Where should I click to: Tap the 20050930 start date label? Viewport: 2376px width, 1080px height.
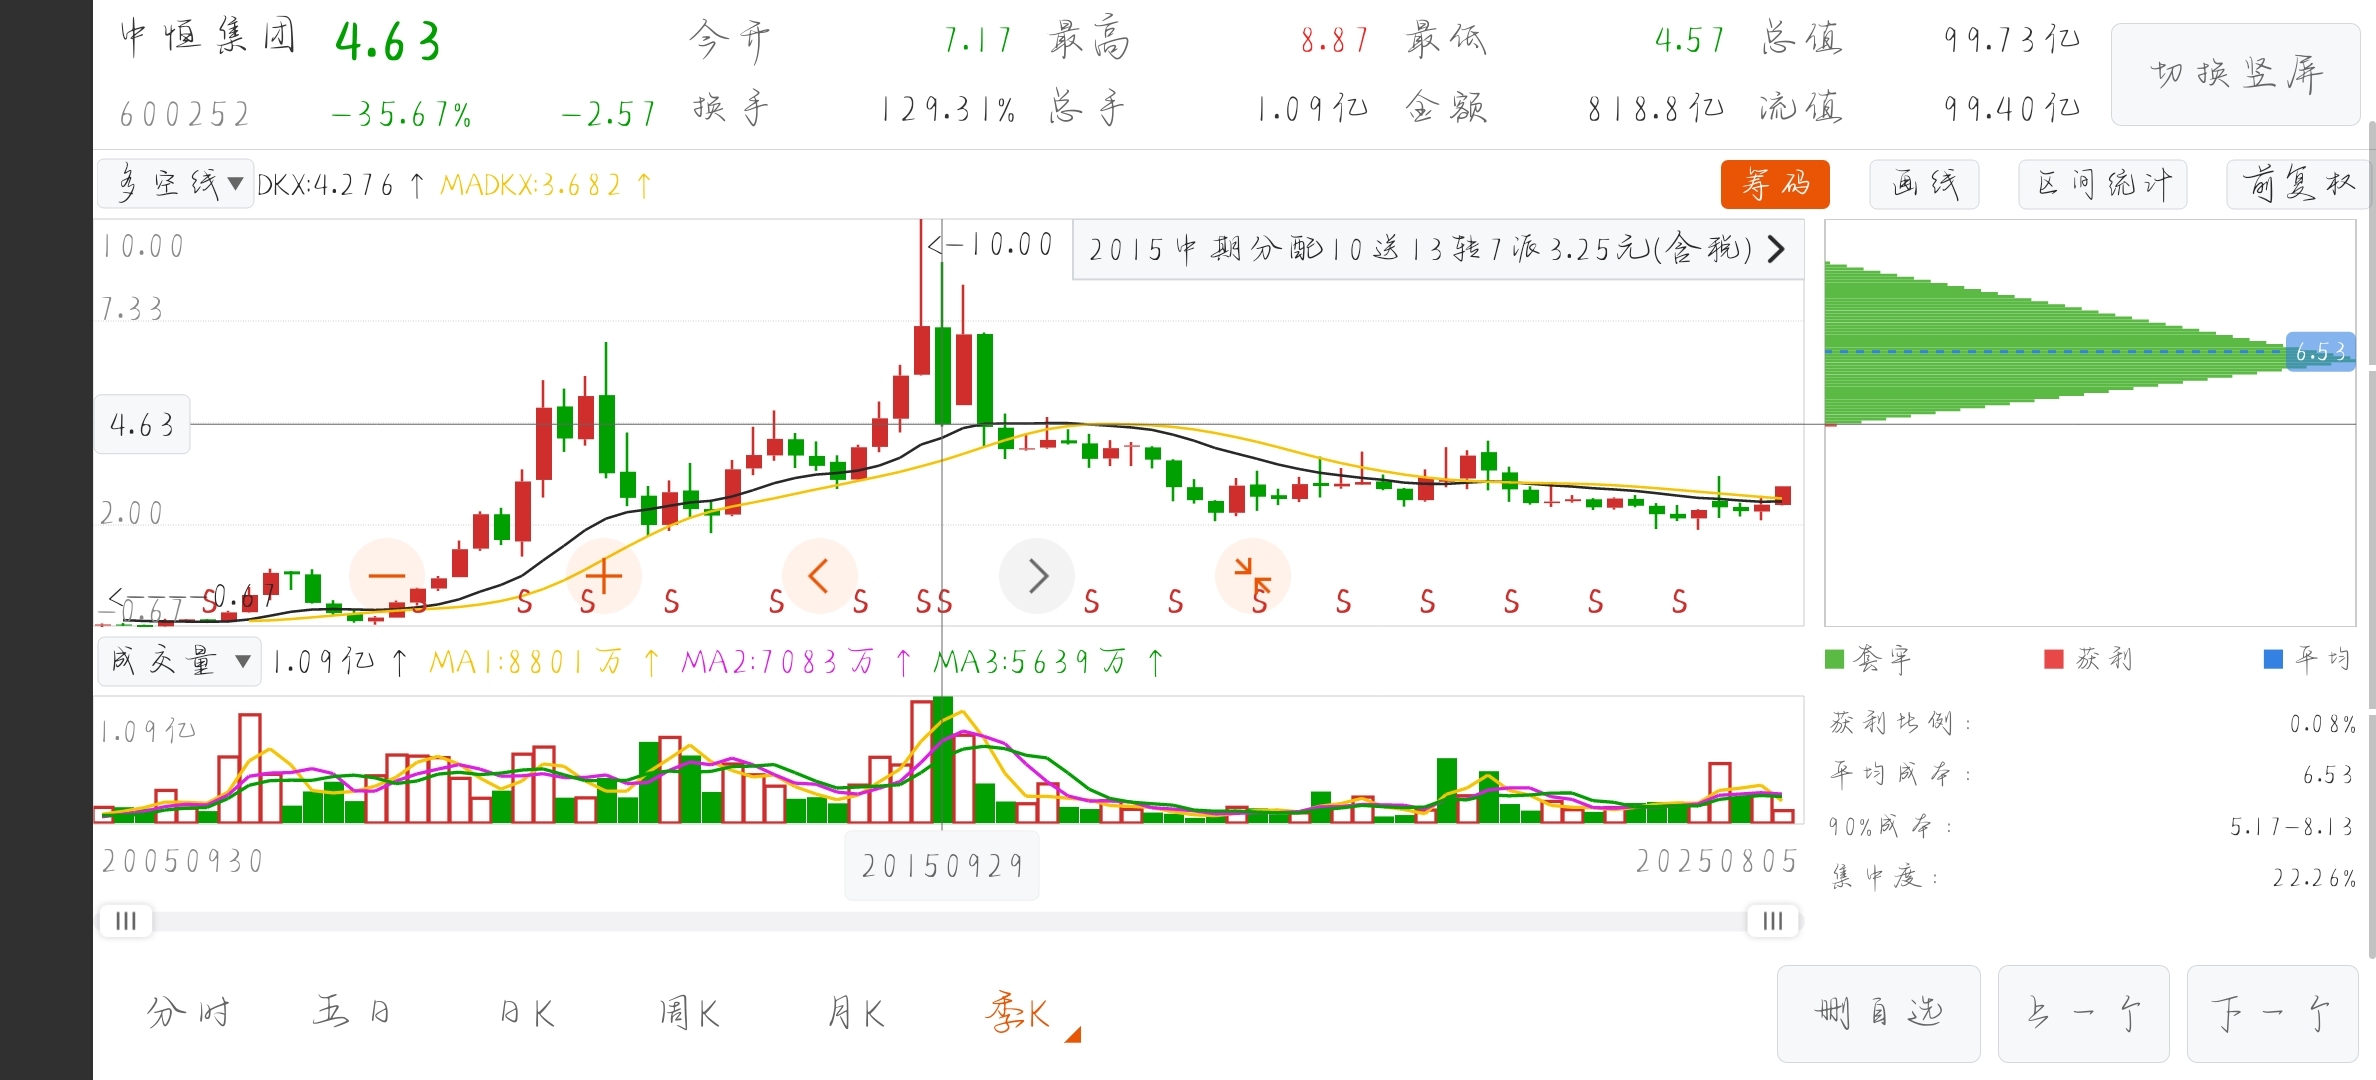[182, 861]
